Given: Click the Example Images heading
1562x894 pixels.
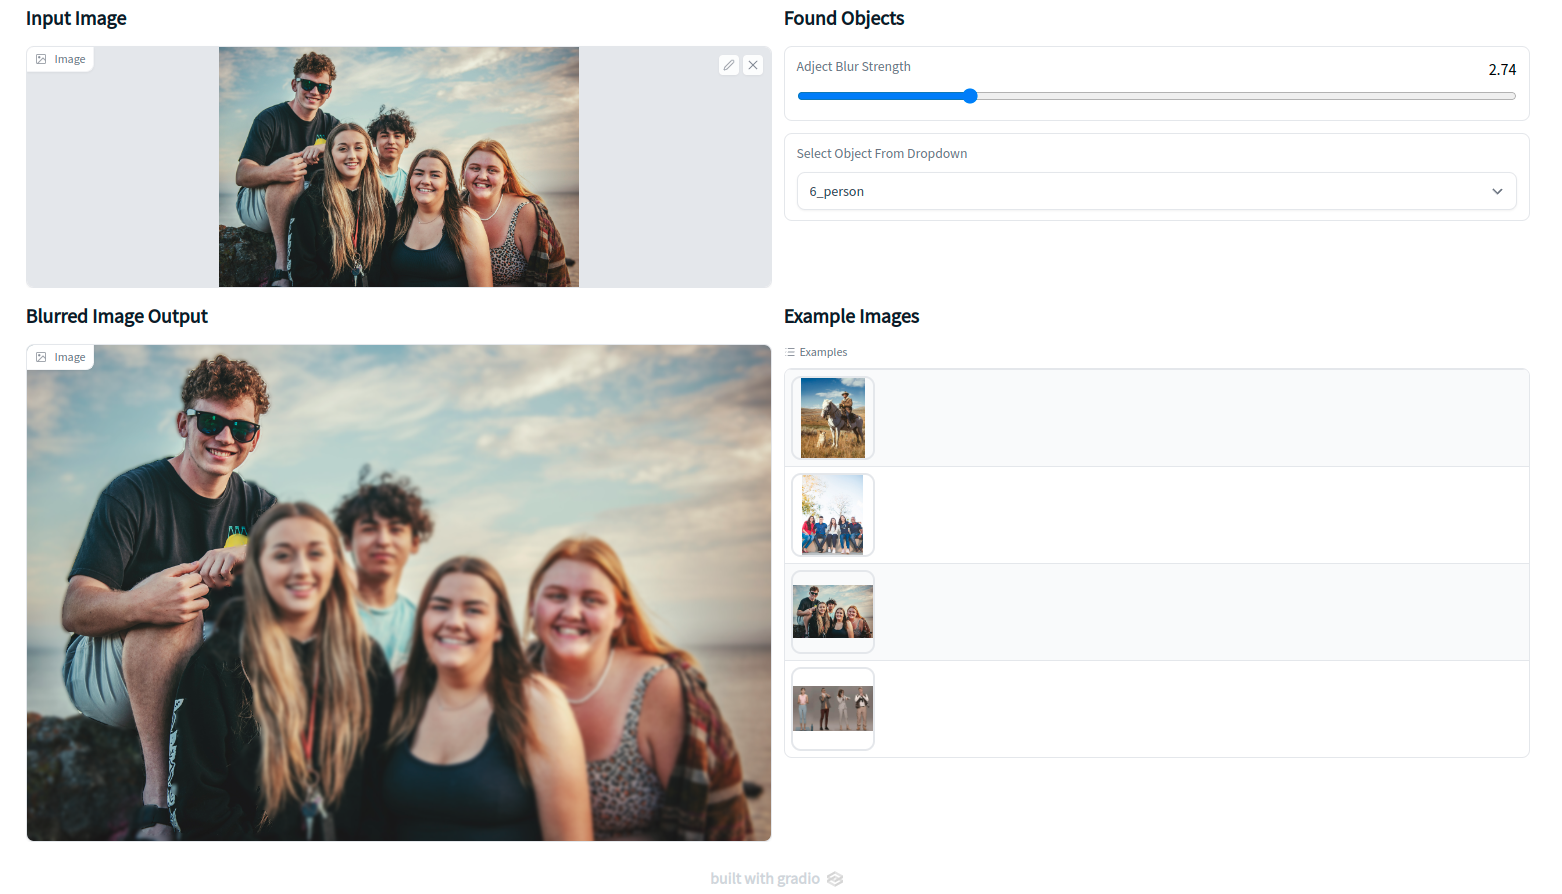Looking at the screenshot, I should coord(851,316).
